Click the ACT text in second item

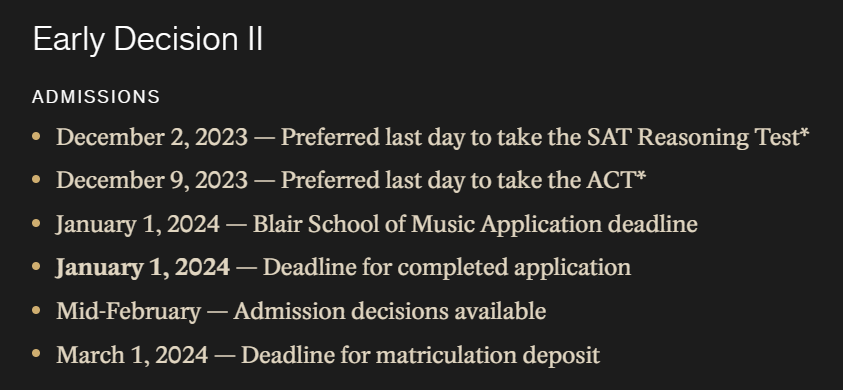[x=611, y=181]
